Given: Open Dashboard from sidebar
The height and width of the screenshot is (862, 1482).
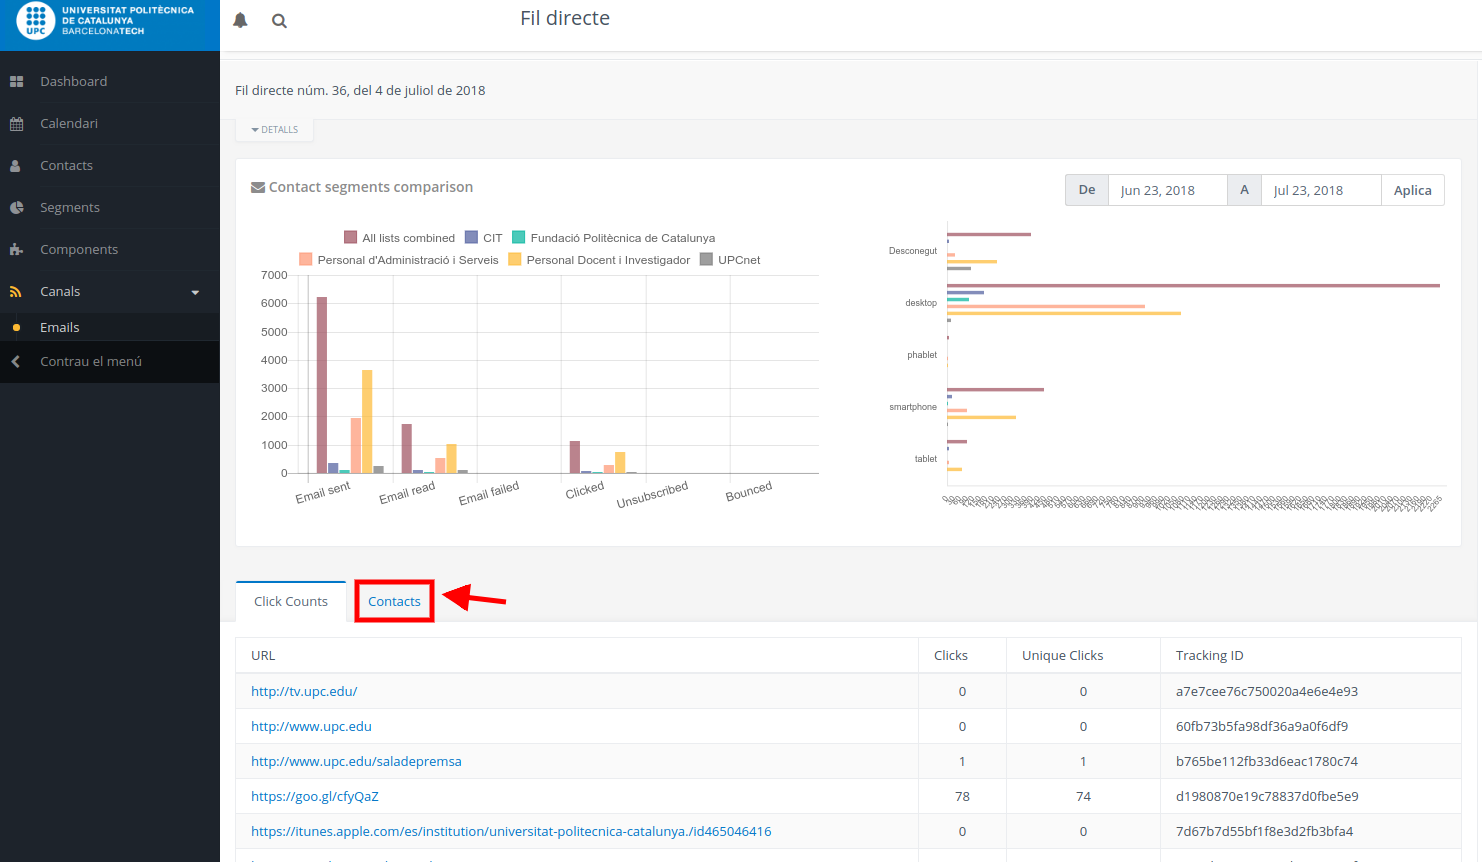Looking at the screenshot, I should 73,81.
